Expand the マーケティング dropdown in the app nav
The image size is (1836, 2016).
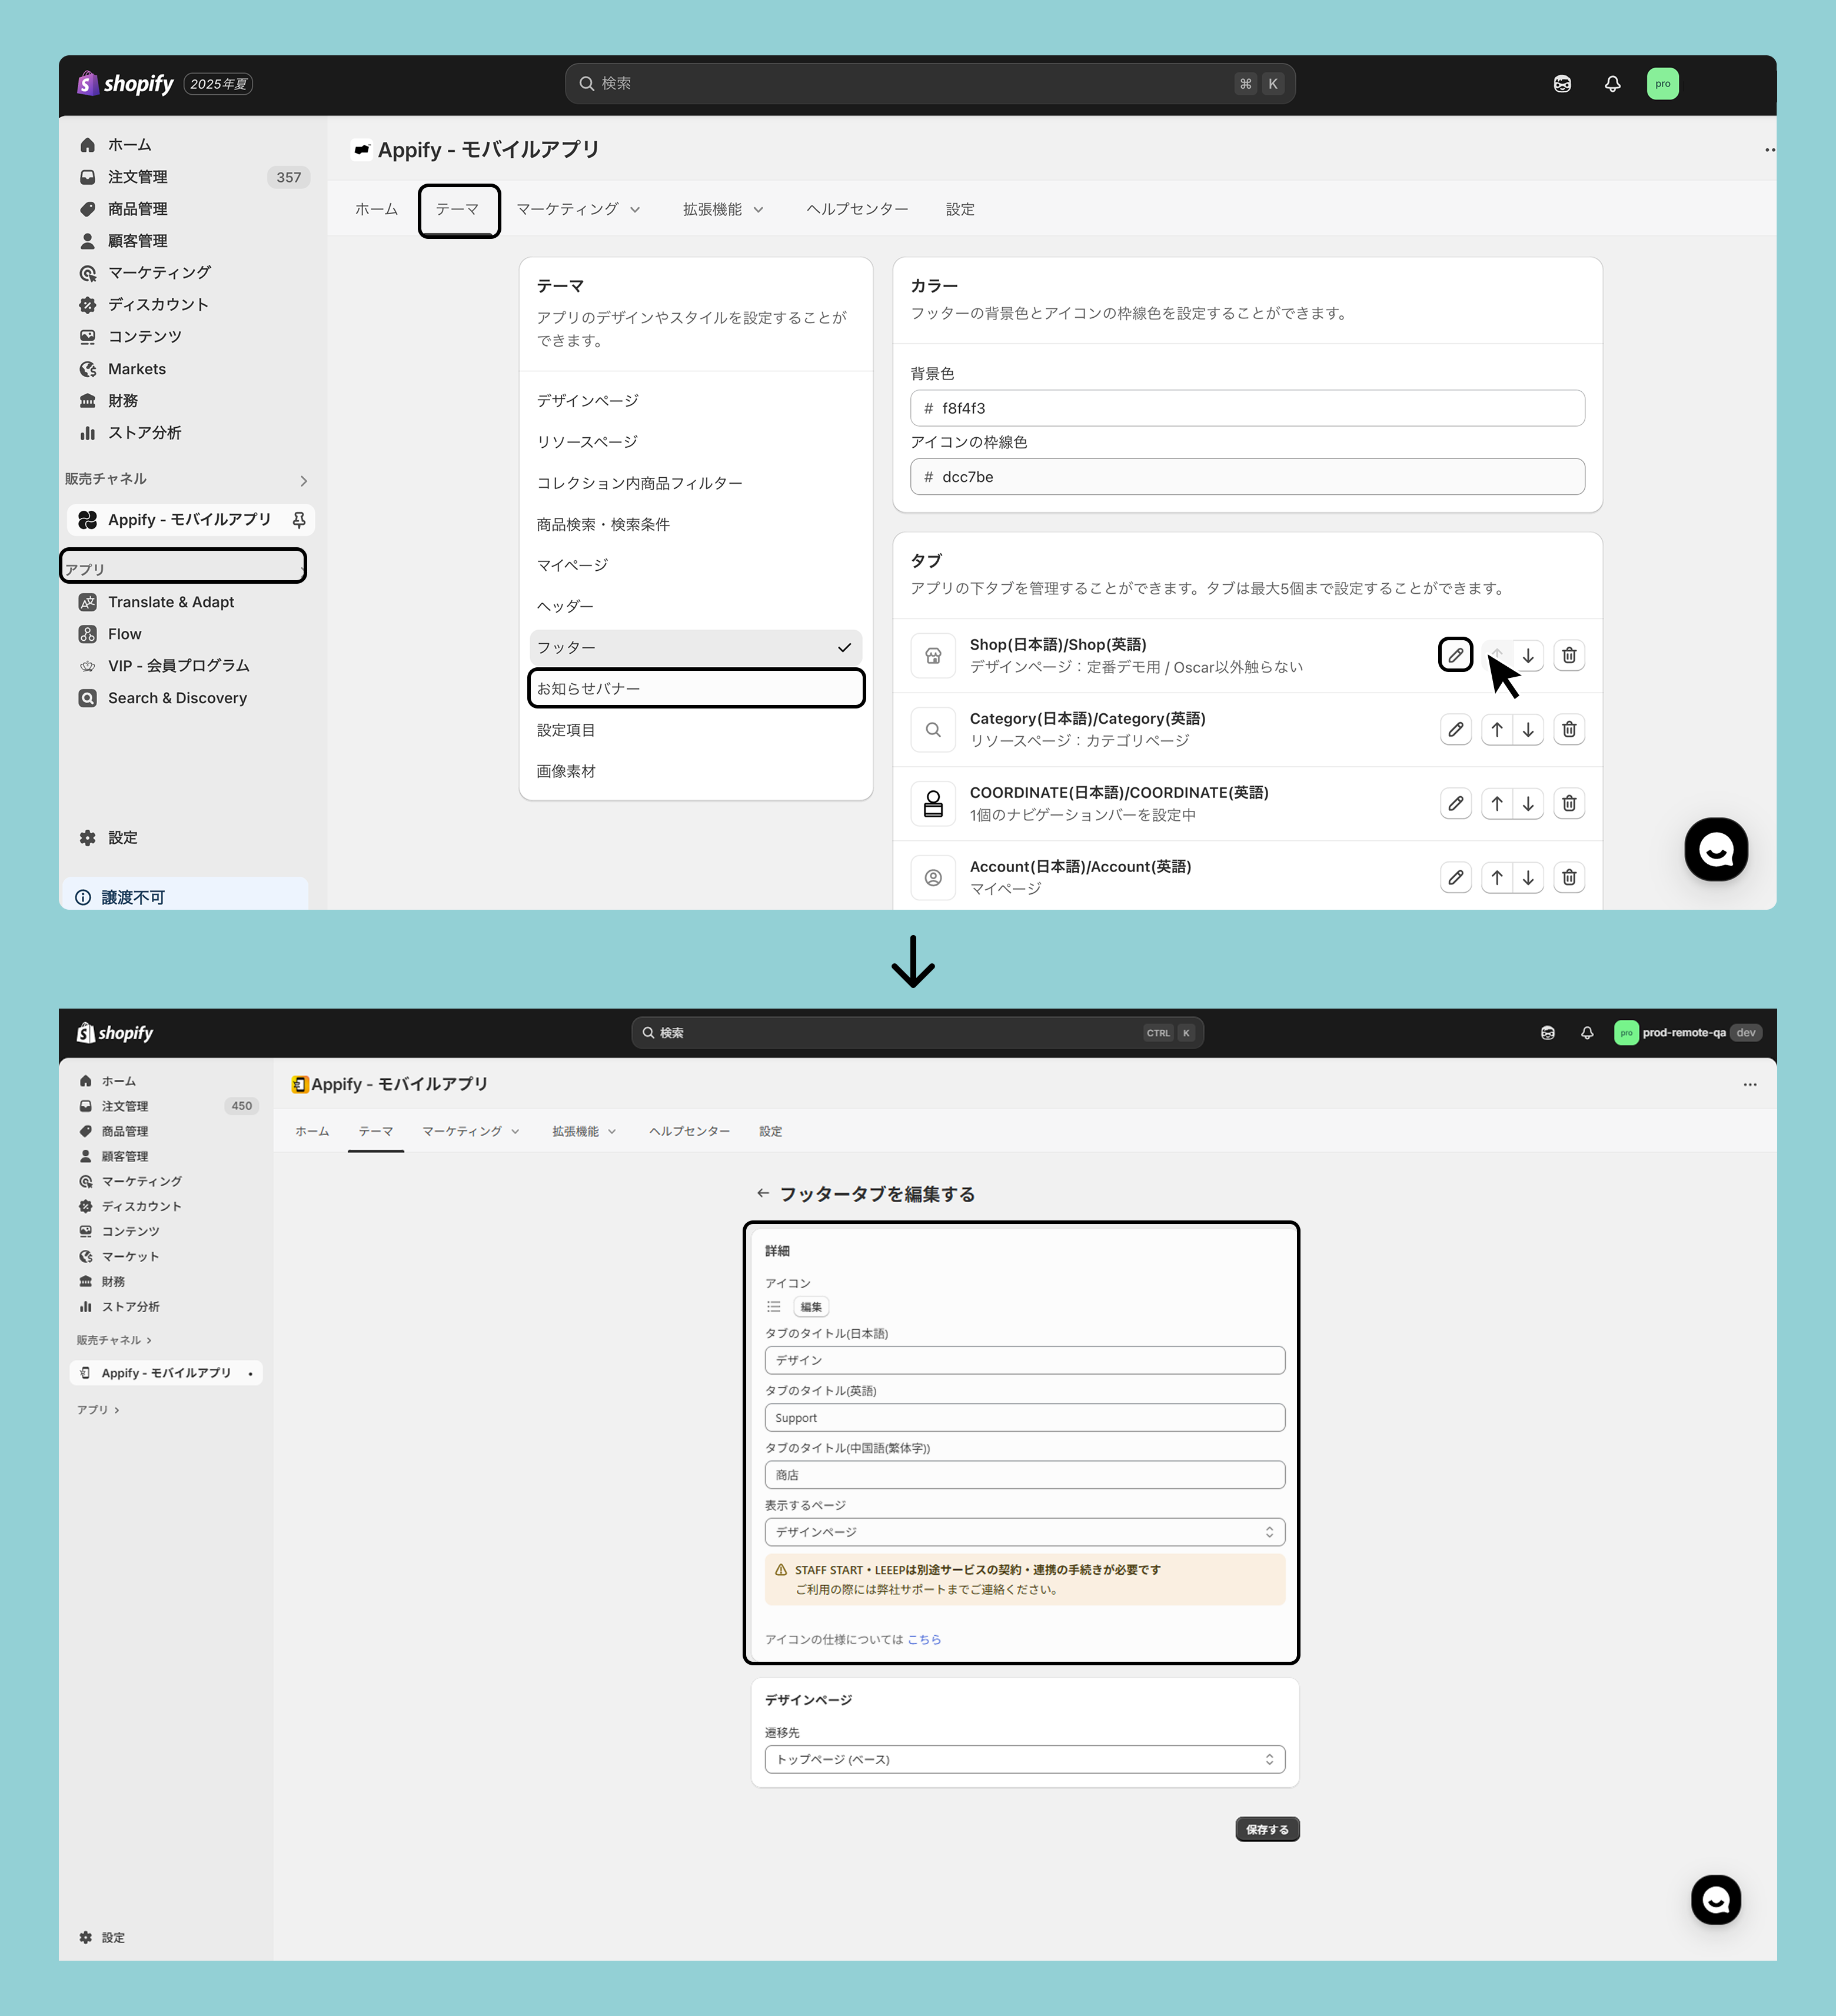(578, 209)
